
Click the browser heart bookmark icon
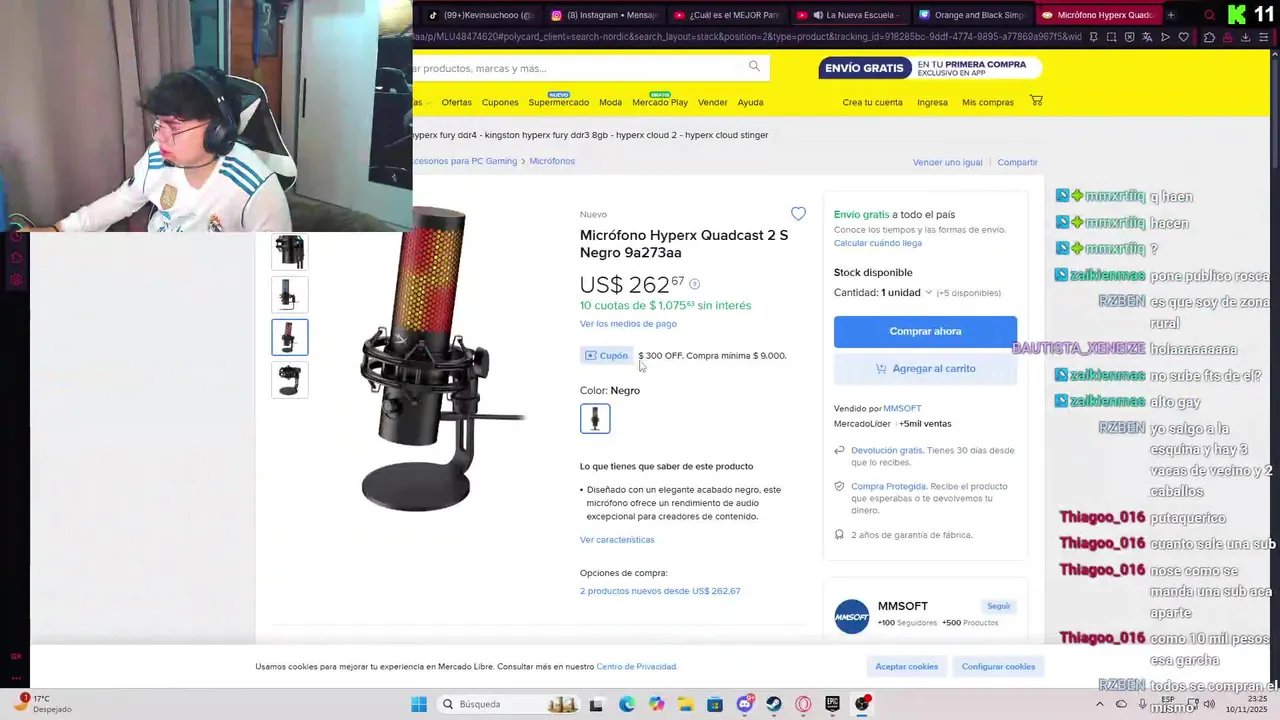tap(1183, 37)
